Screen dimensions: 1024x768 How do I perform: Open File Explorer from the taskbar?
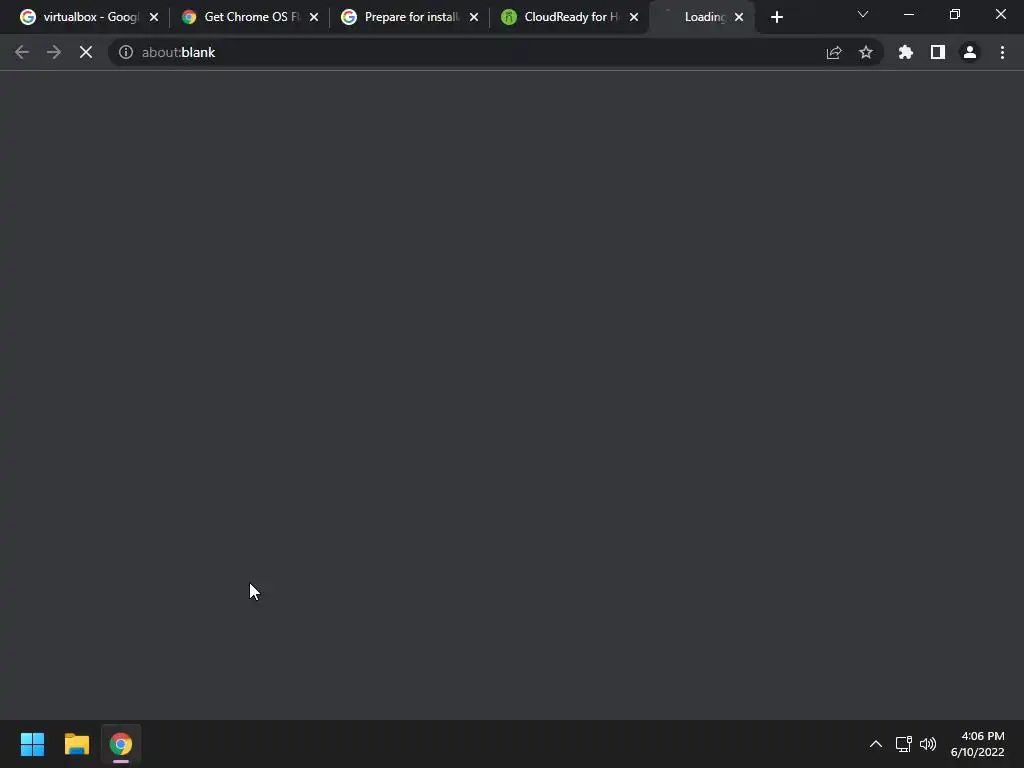[76, 744]
